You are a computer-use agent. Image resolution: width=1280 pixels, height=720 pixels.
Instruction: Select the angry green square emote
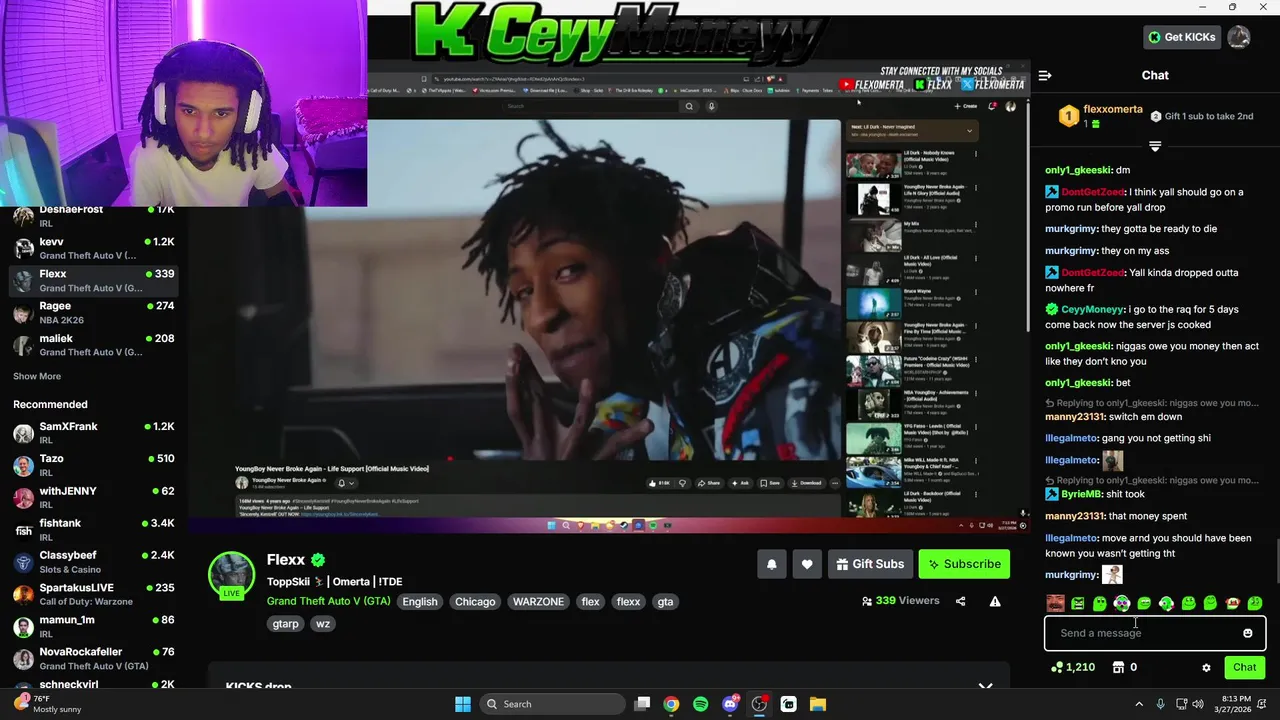click(1077, 603)
